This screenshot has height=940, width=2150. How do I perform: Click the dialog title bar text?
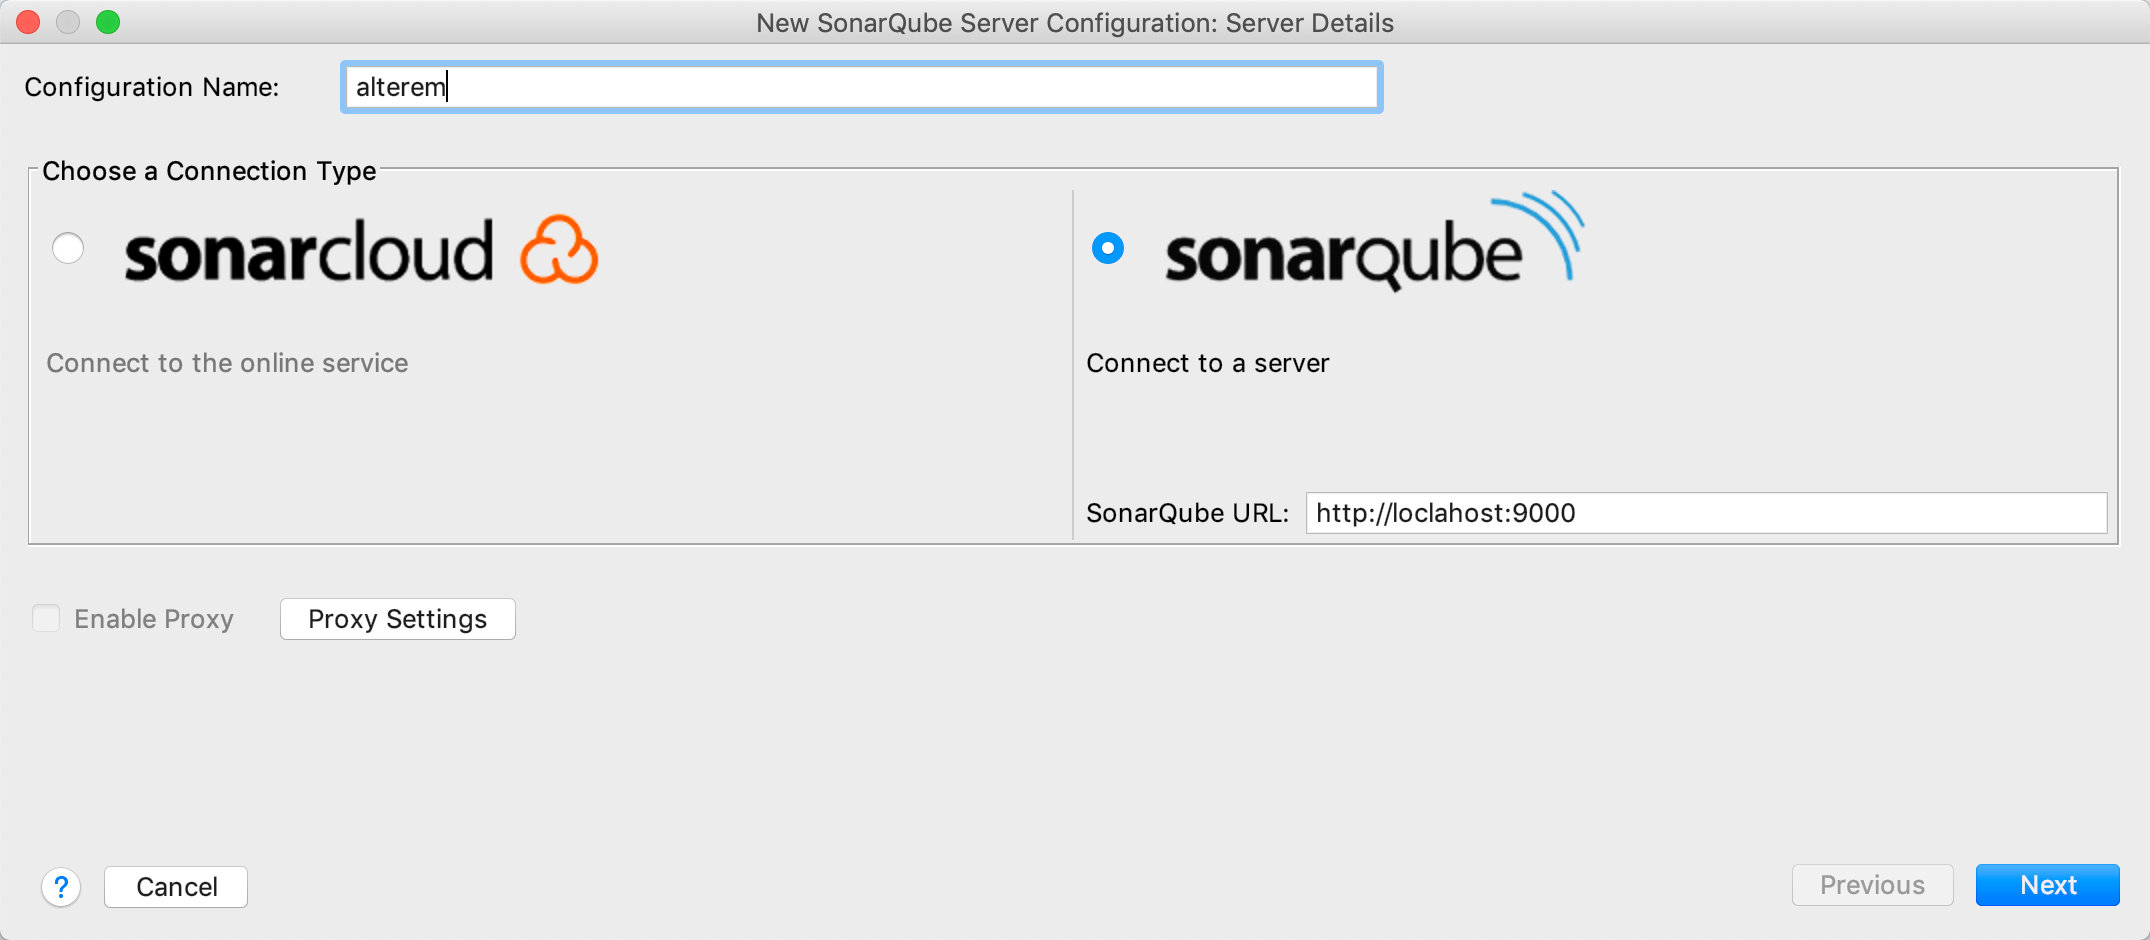(1074, 23)
